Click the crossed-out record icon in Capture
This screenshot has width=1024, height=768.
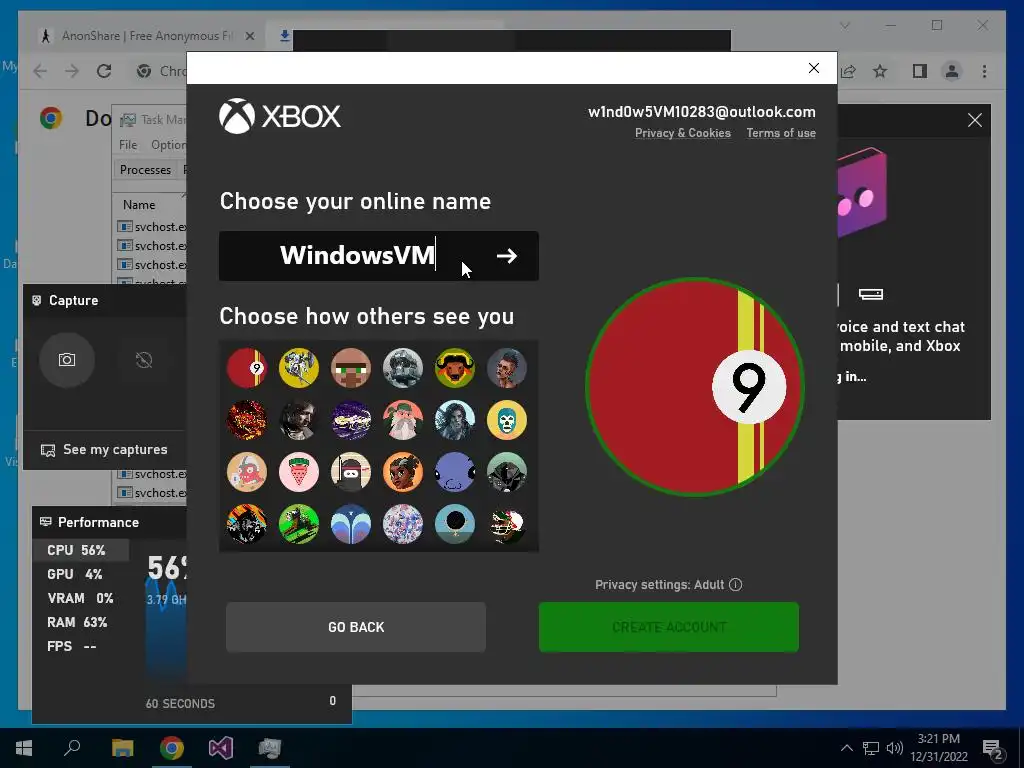[144, 360]
